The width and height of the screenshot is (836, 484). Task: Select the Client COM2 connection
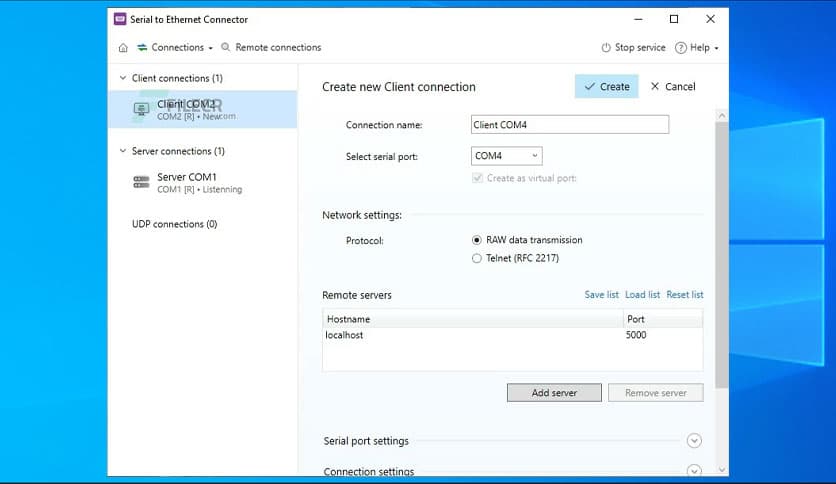click(203, 109)
